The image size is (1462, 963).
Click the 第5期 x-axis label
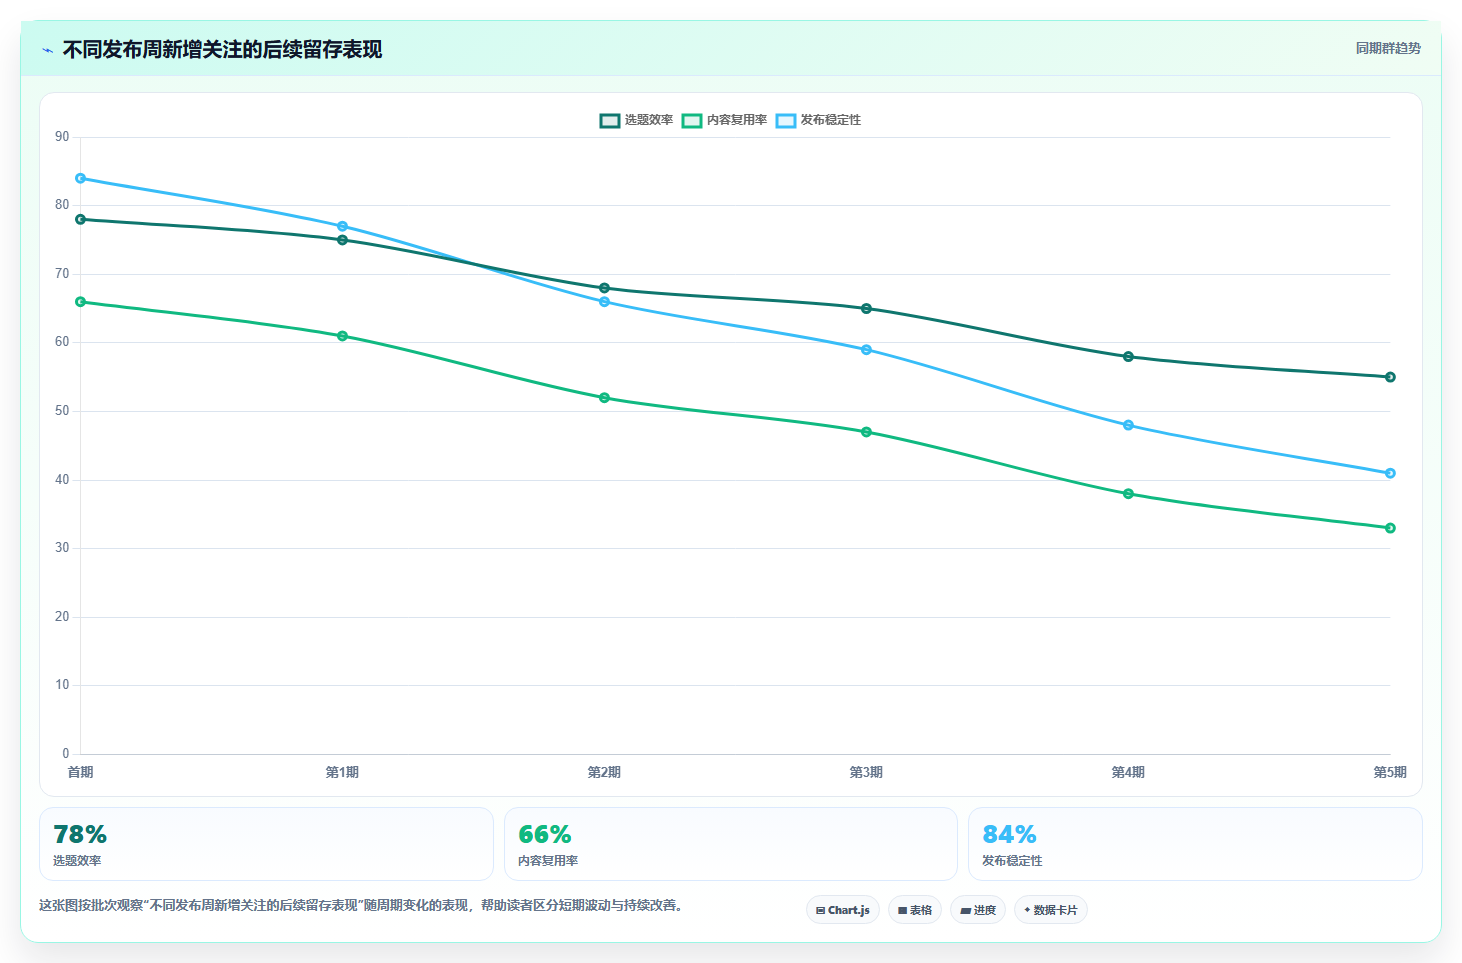coord(1390,772)
